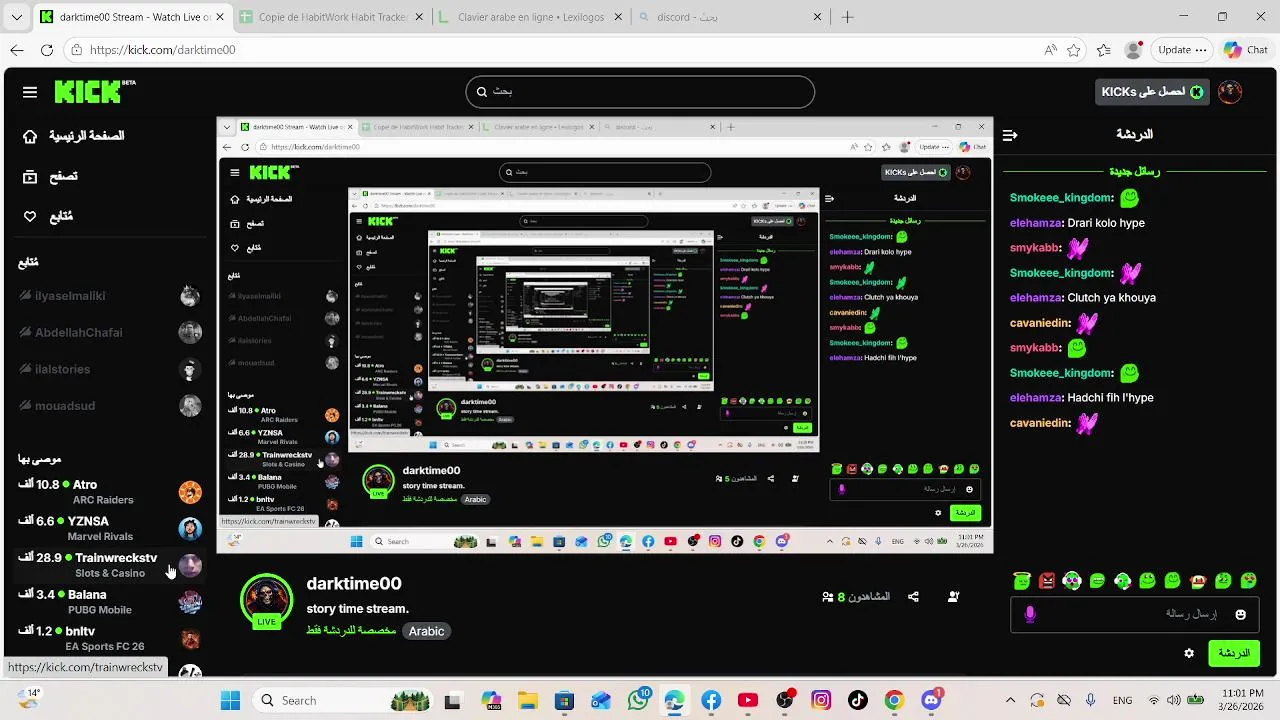This screenshot has width=1280, height=720.
Task: Click the green chat send button
Action: pos(1234,653)
